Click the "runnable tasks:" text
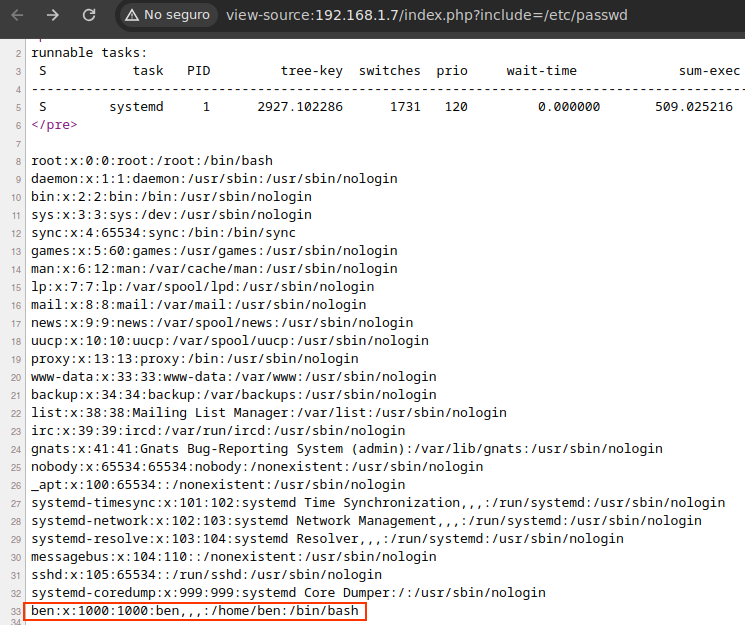The width and height of the screenshot is (745, 625). (89, 53)
